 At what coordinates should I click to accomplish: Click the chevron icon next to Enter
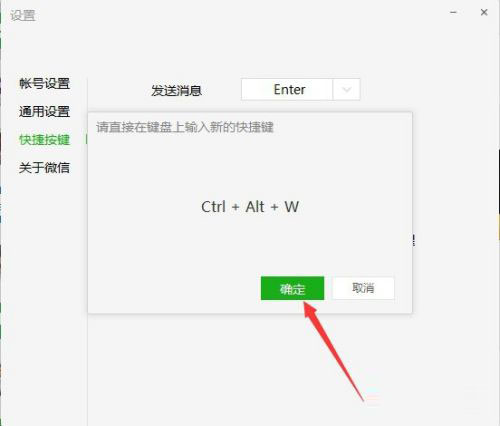click(x=347, y=90)
